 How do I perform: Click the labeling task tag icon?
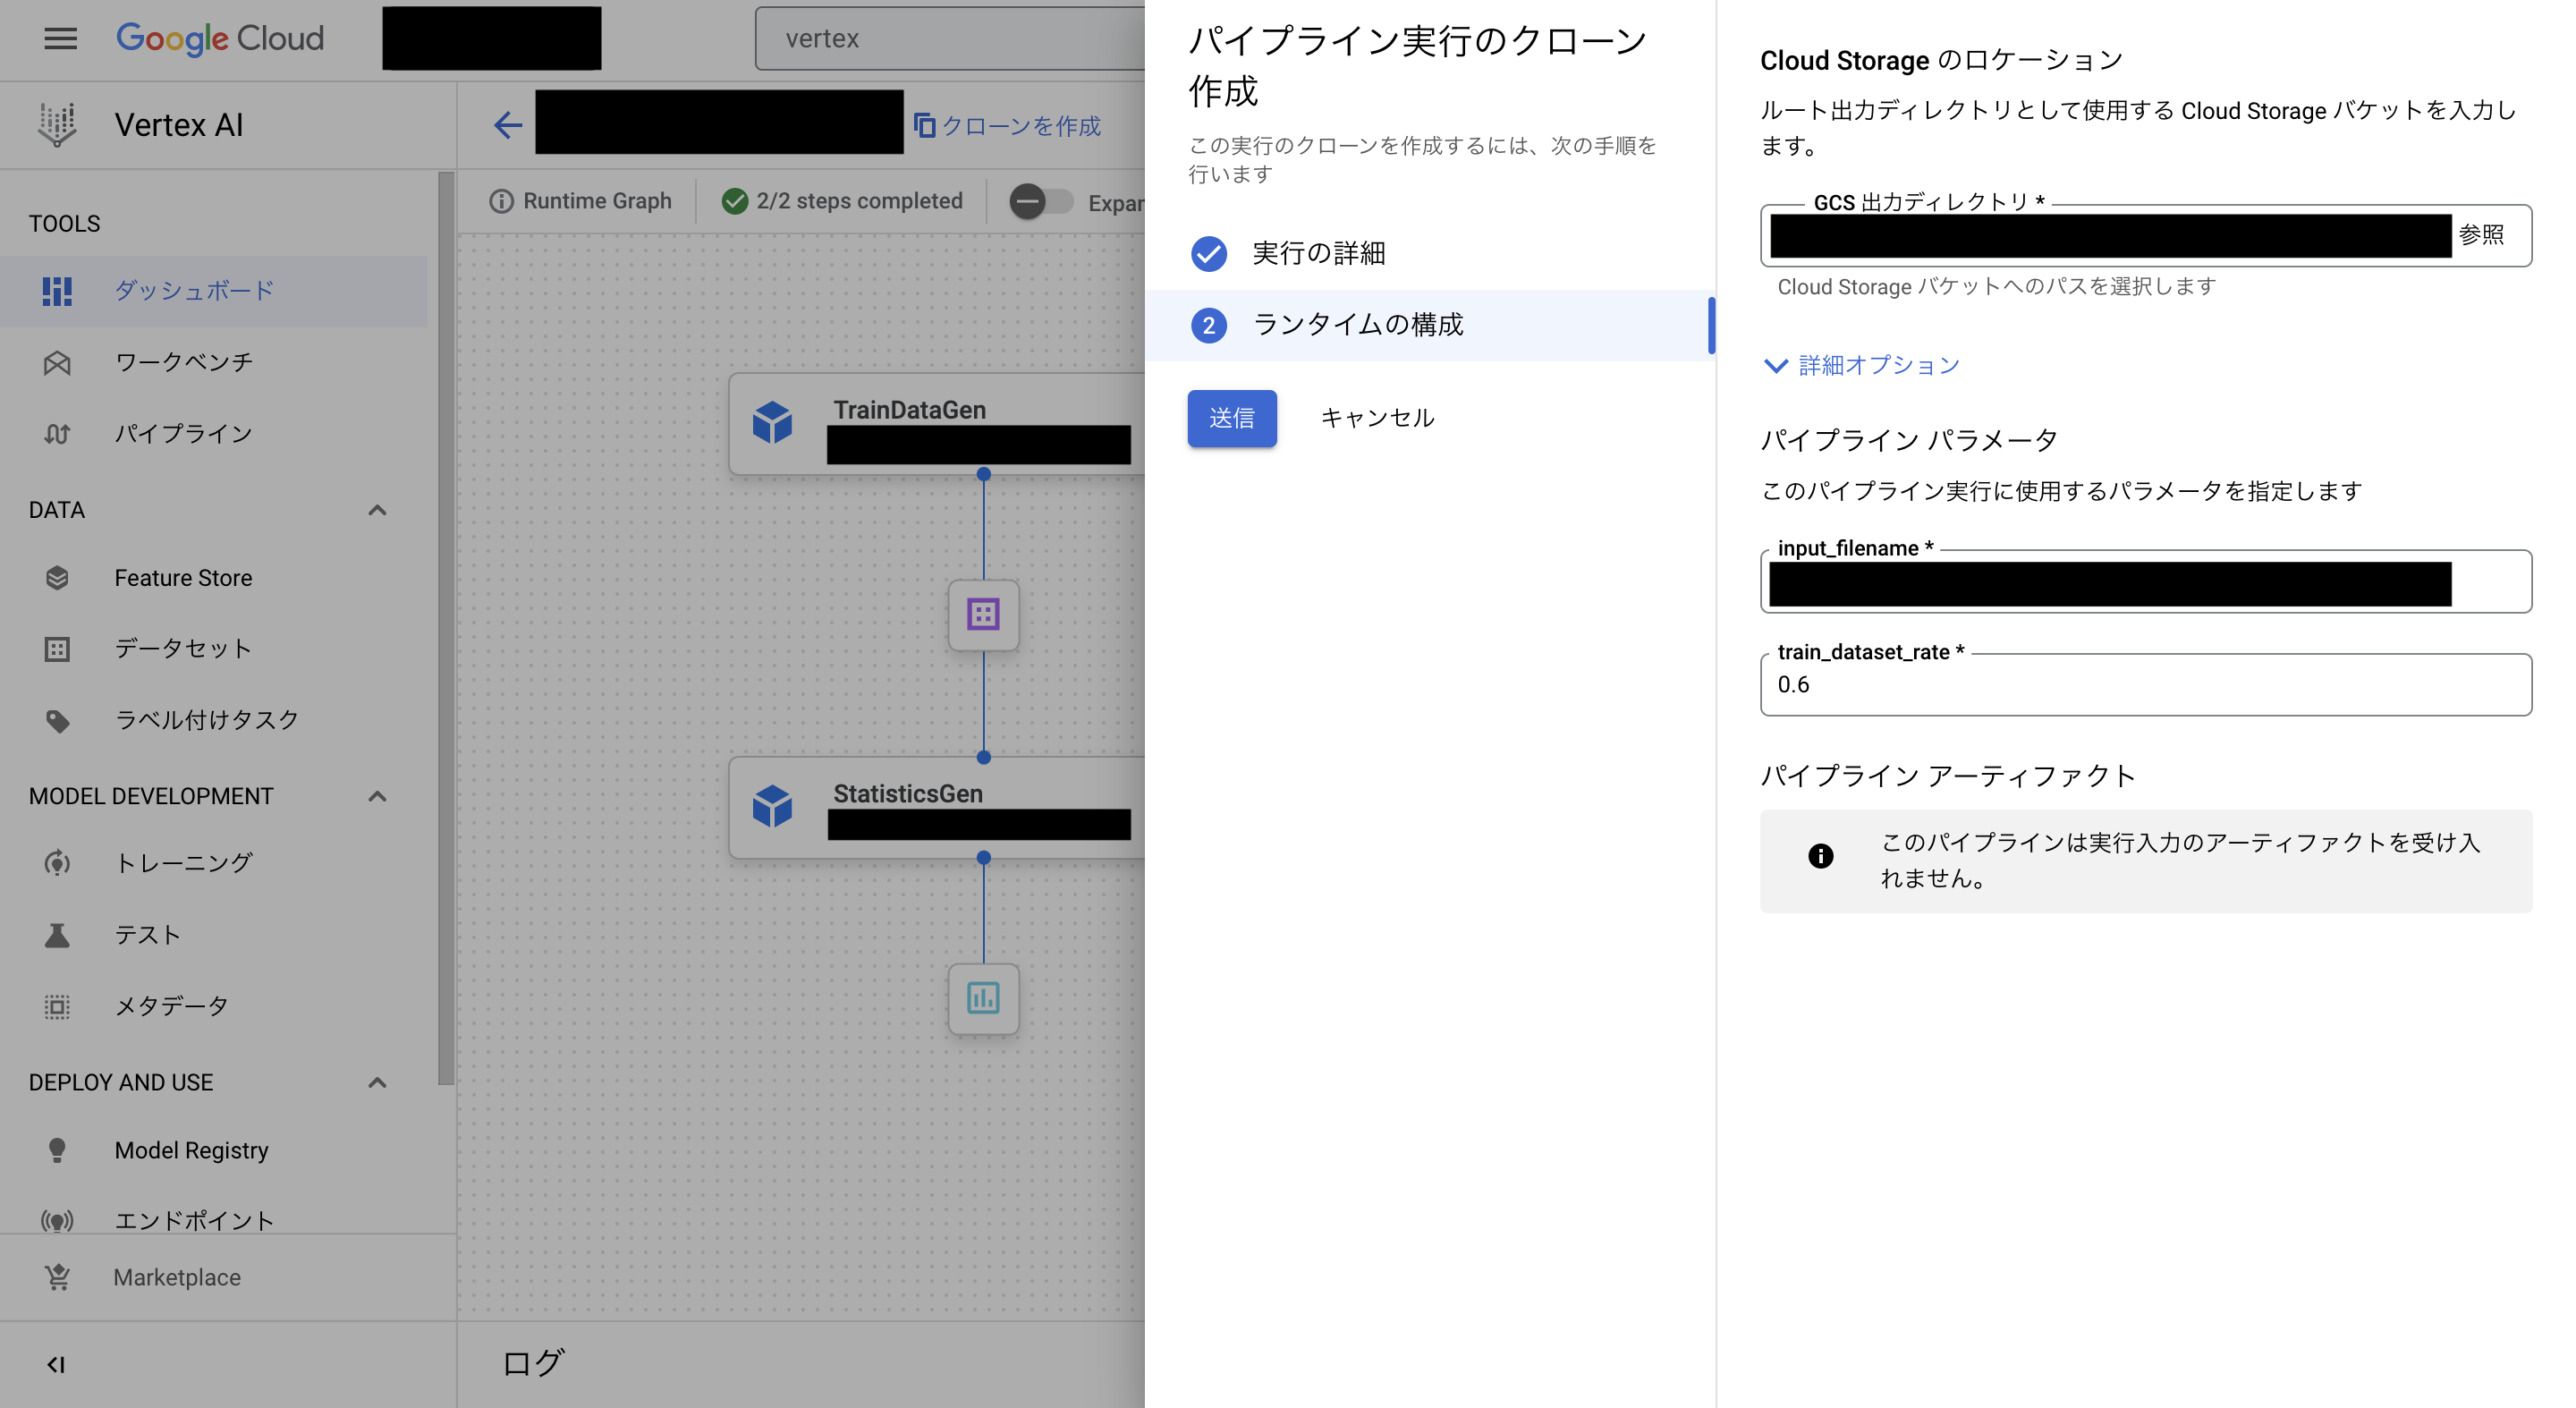[x=57, y=720]
